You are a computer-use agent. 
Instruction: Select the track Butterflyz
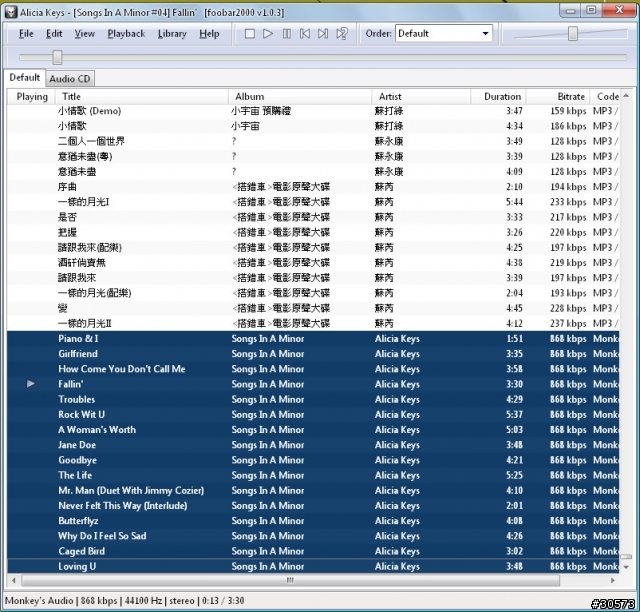coord(313,521)
